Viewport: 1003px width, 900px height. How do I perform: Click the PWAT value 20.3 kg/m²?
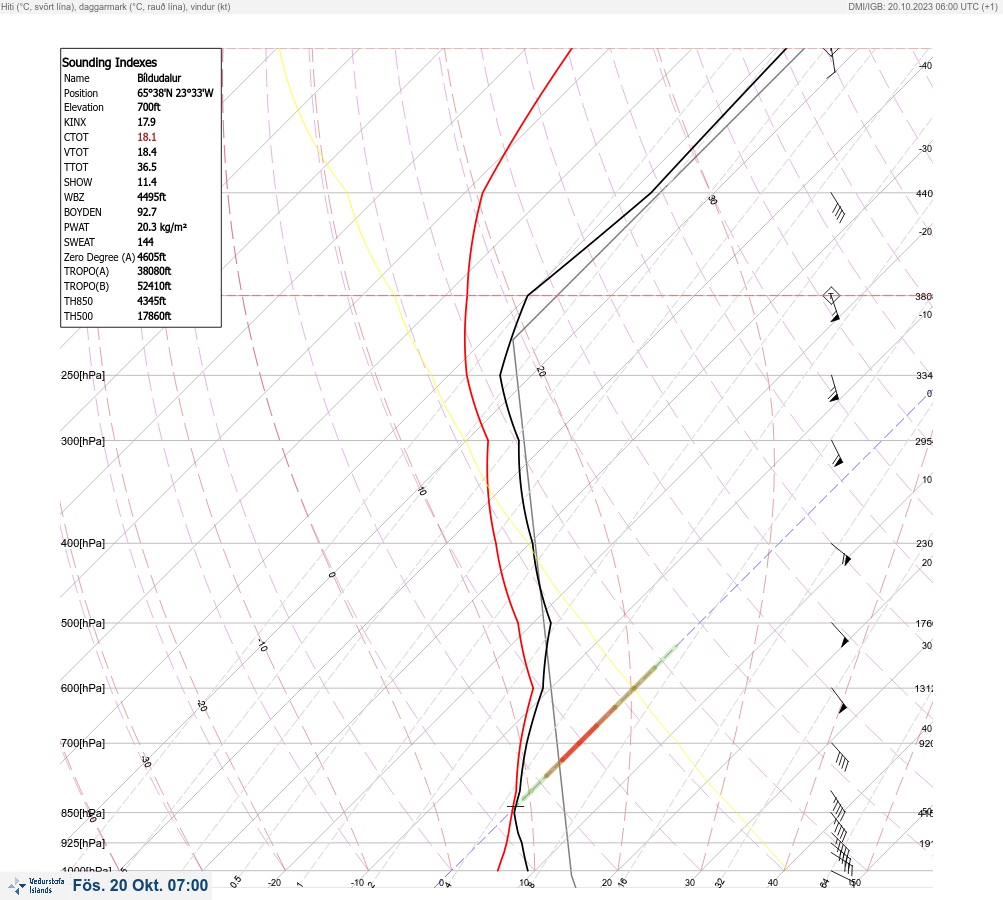(162, 227)
